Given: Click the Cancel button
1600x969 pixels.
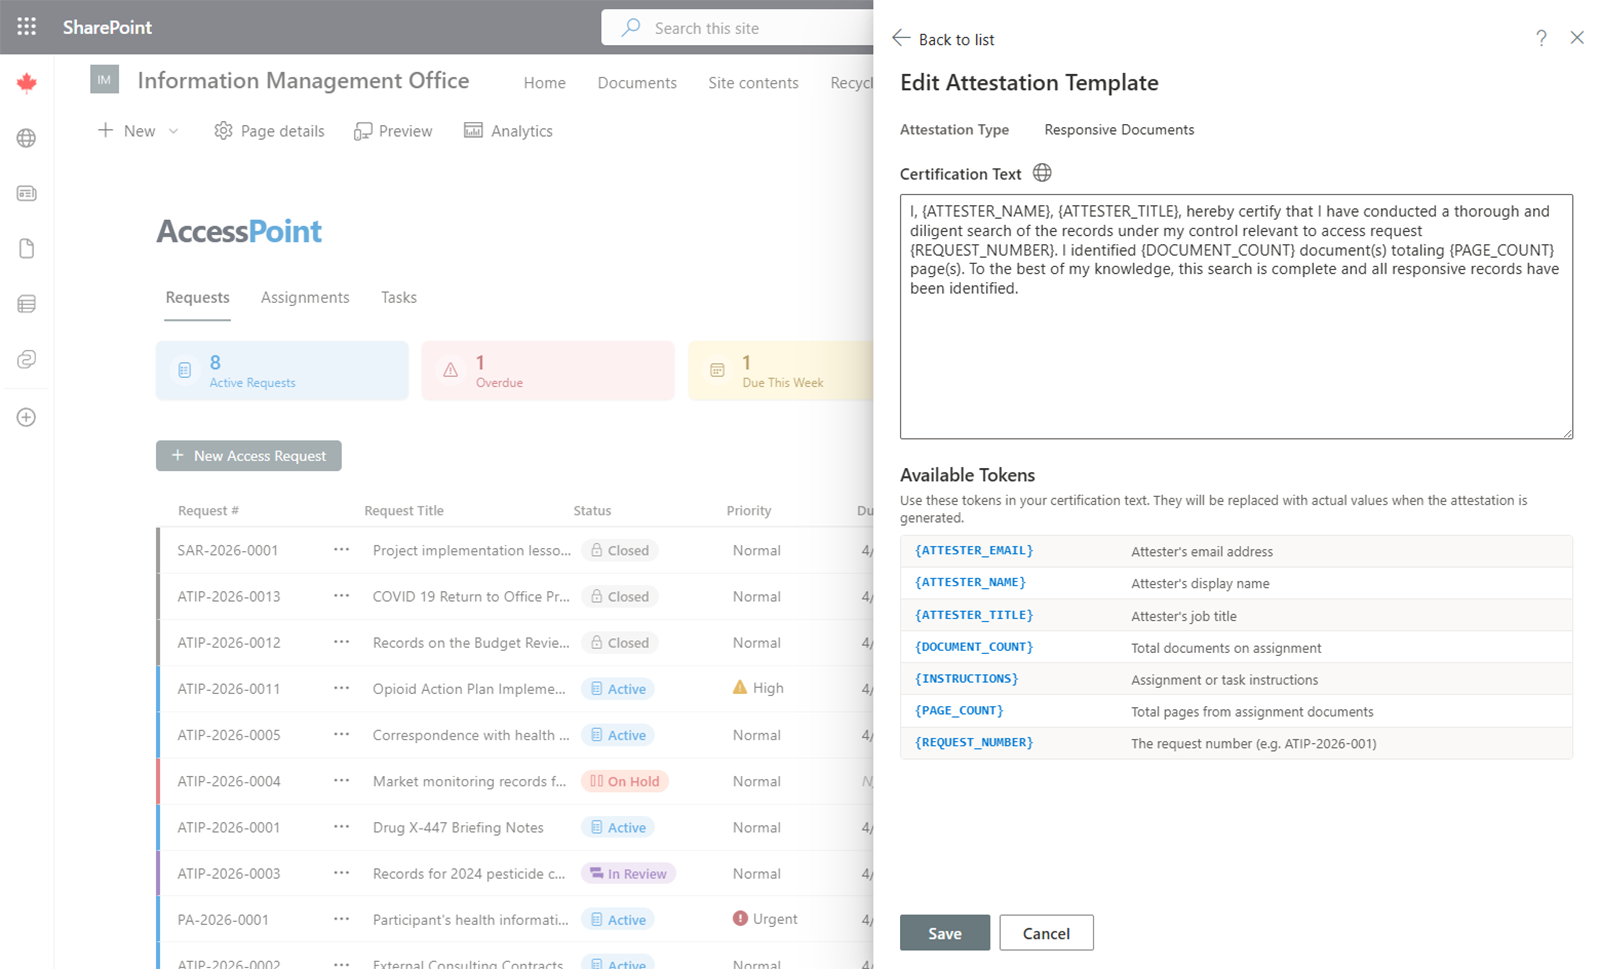Looking at the screenshot, I should [1046, 933].
